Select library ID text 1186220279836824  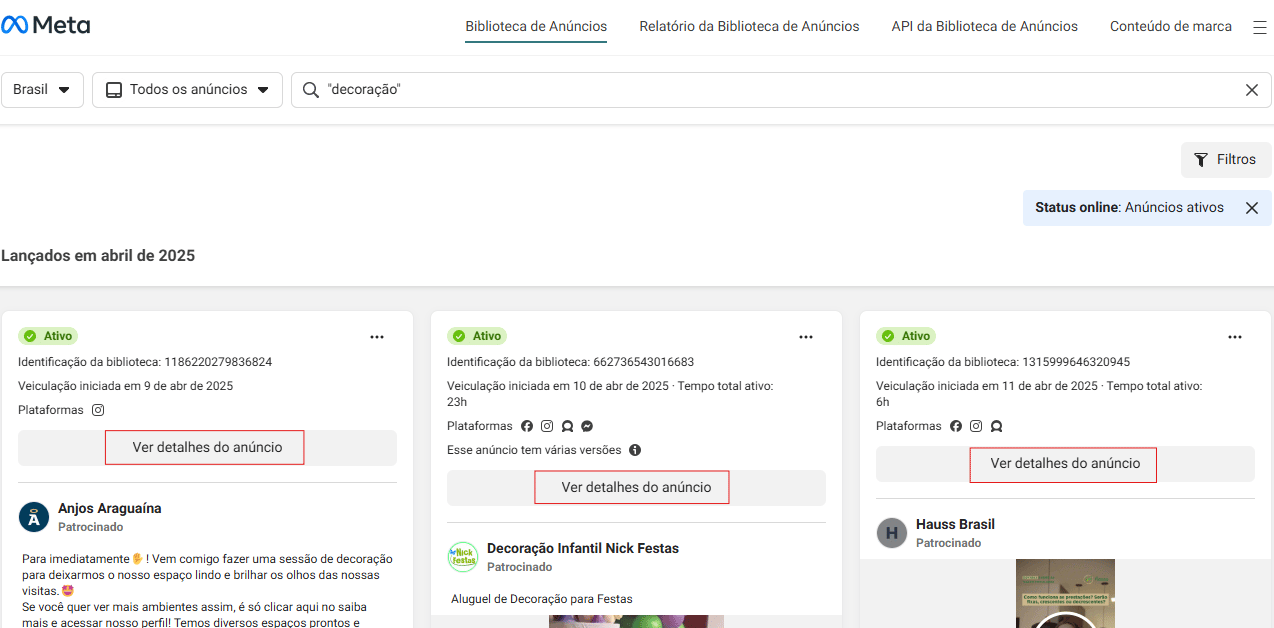(218, 362)
